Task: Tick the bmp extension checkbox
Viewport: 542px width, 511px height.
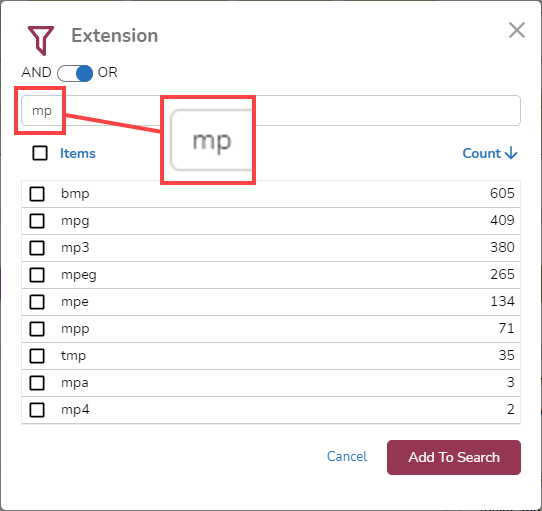Action: coord(37,194)
